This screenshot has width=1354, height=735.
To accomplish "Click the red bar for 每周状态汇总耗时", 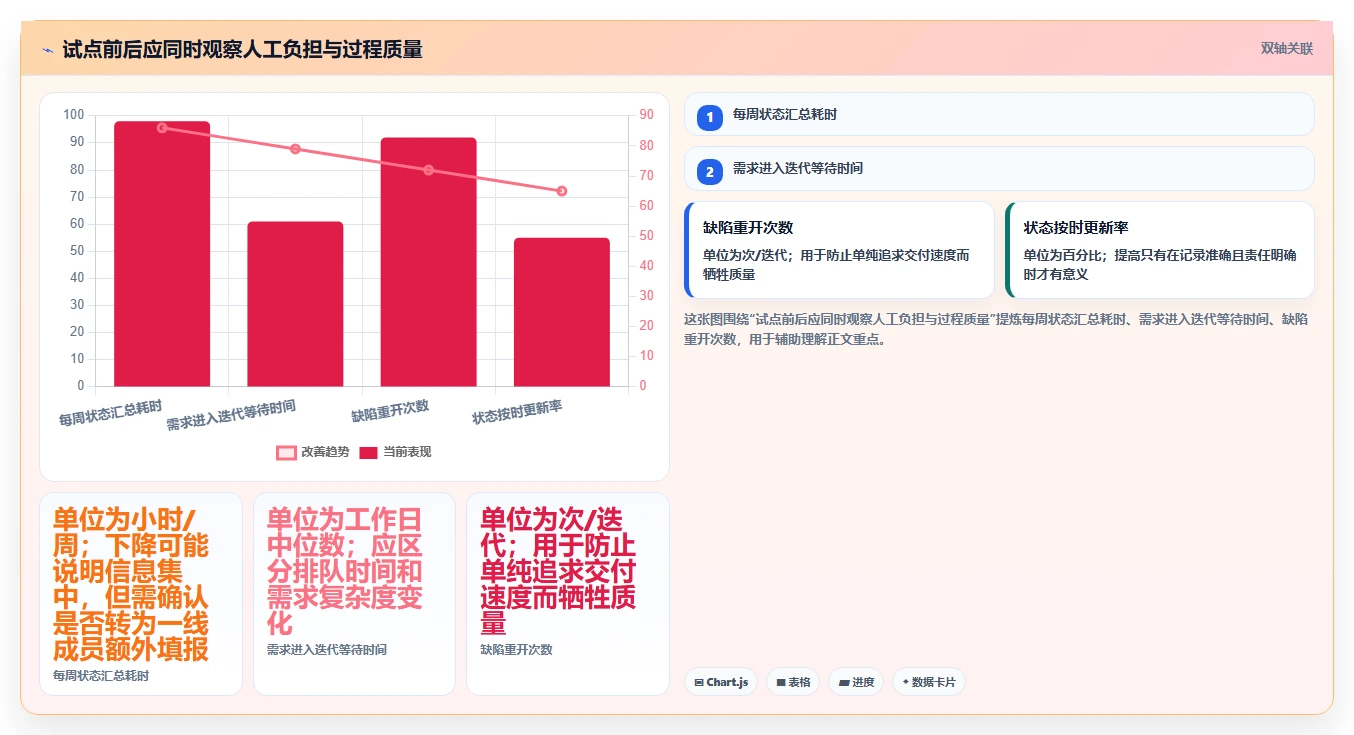I will coord(162,253).
